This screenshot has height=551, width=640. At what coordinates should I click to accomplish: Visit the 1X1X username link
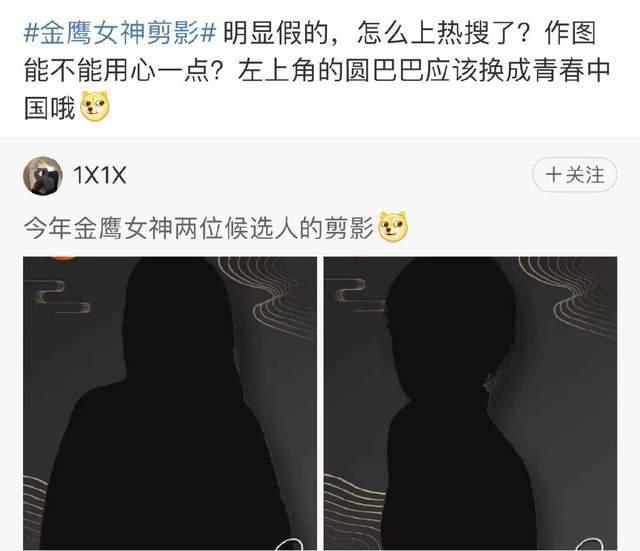100,176
